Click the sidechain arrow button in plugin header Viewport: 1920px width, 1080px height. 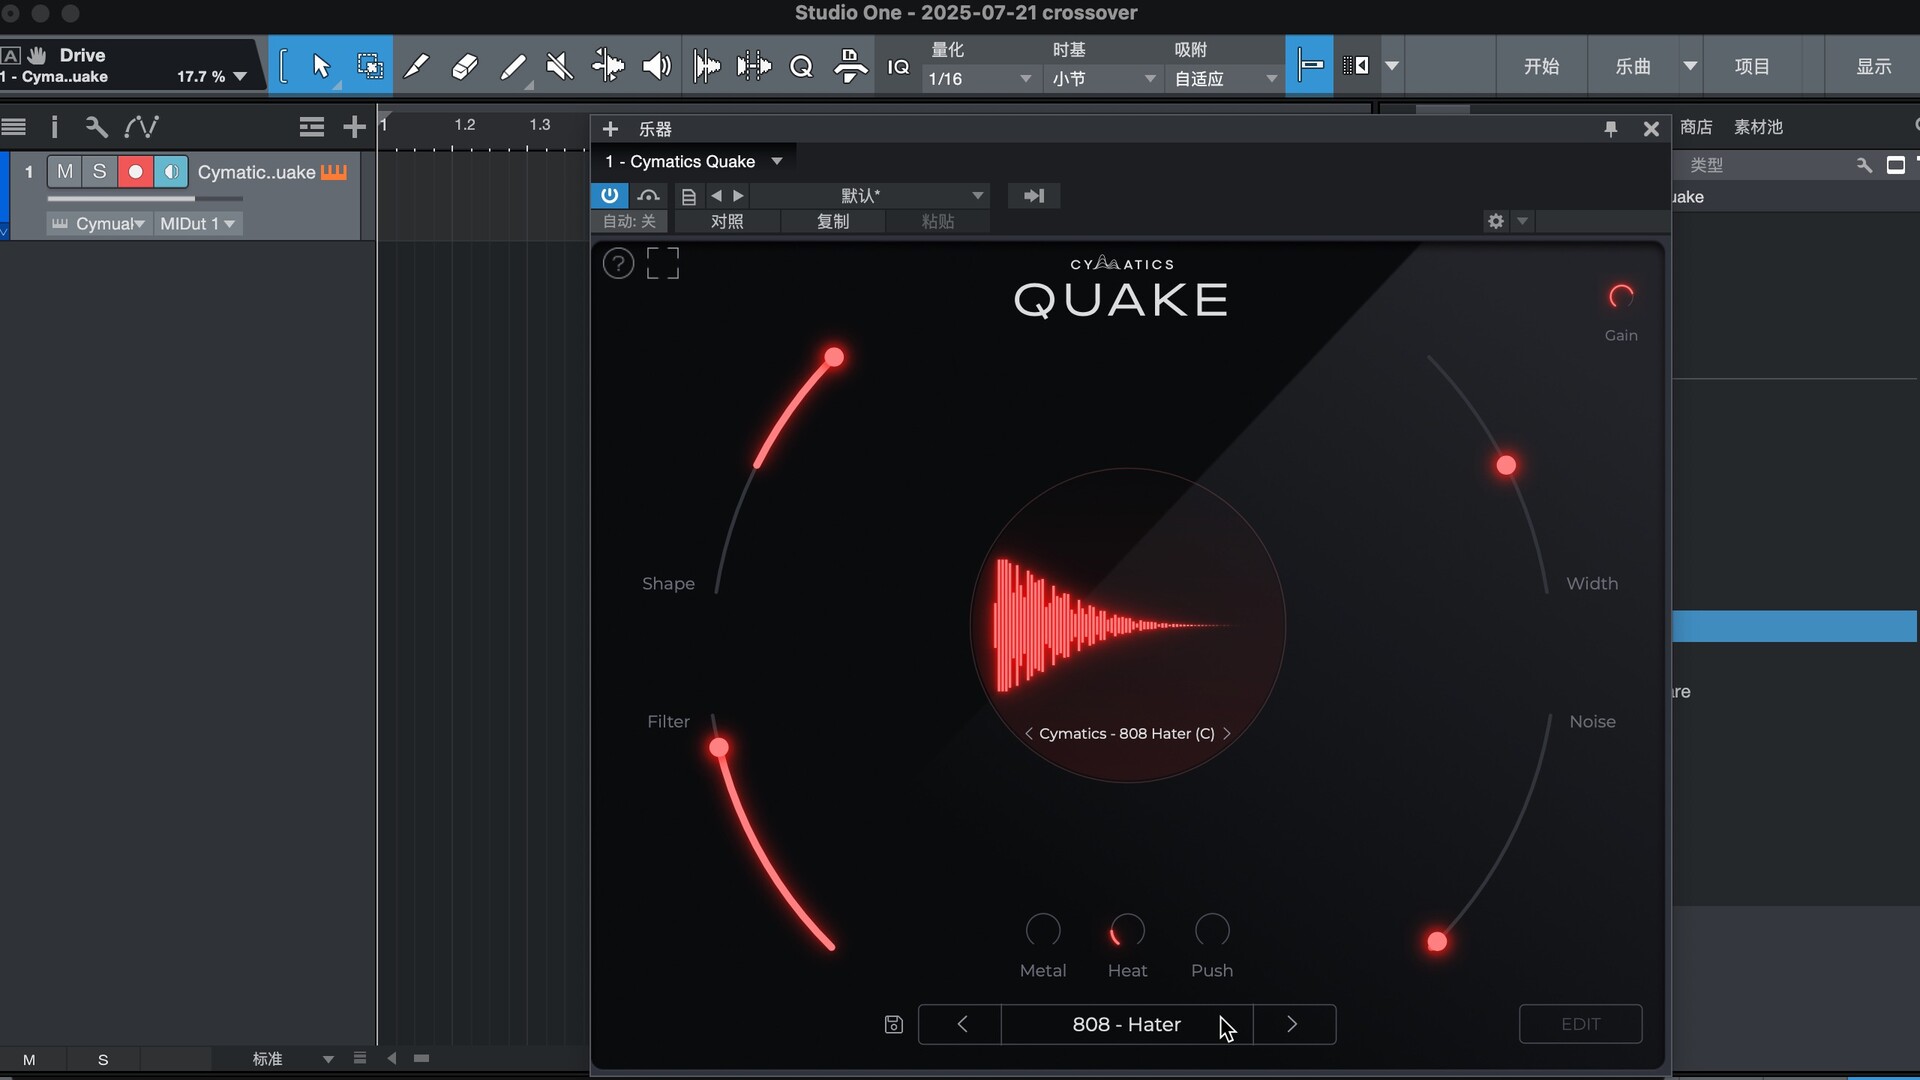point(1034,195)
